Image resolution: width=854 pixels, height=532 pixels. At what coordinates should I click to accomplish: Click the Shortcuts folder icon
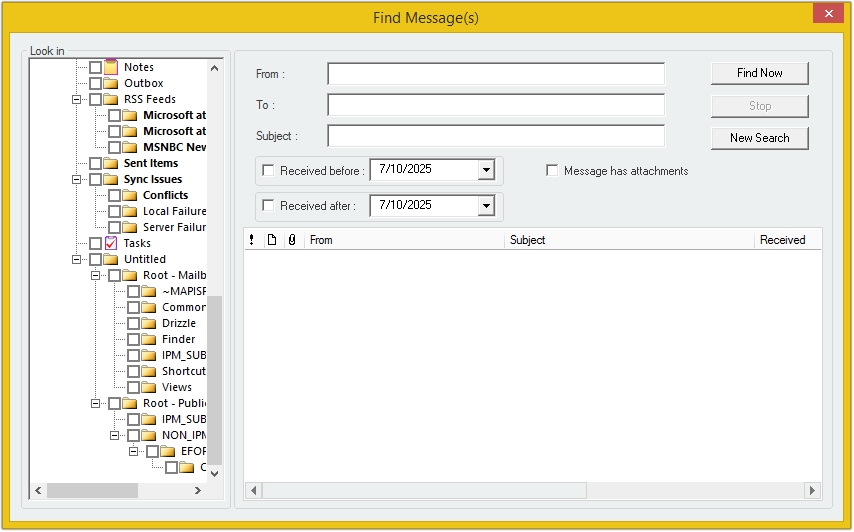[149, 371]
